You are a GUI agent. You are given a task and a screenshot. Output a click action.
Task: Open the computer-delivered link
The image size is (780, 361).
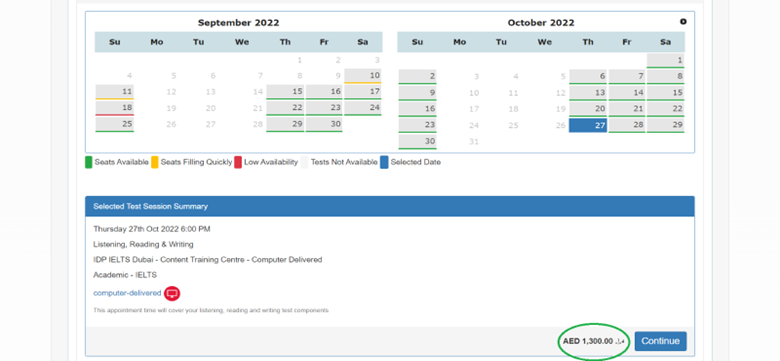tap(127, 293)
